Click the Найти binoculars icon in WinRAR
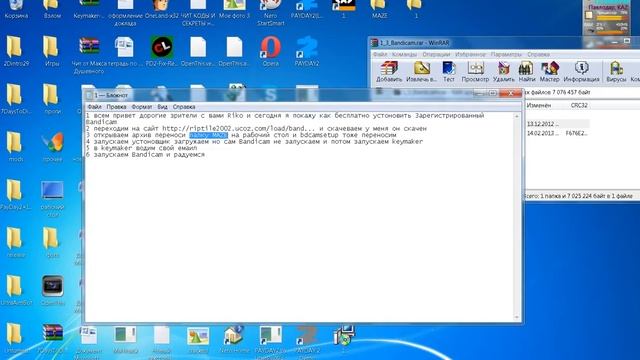The image size is (640, 360). pyautogui.click(x=527, y=71)
